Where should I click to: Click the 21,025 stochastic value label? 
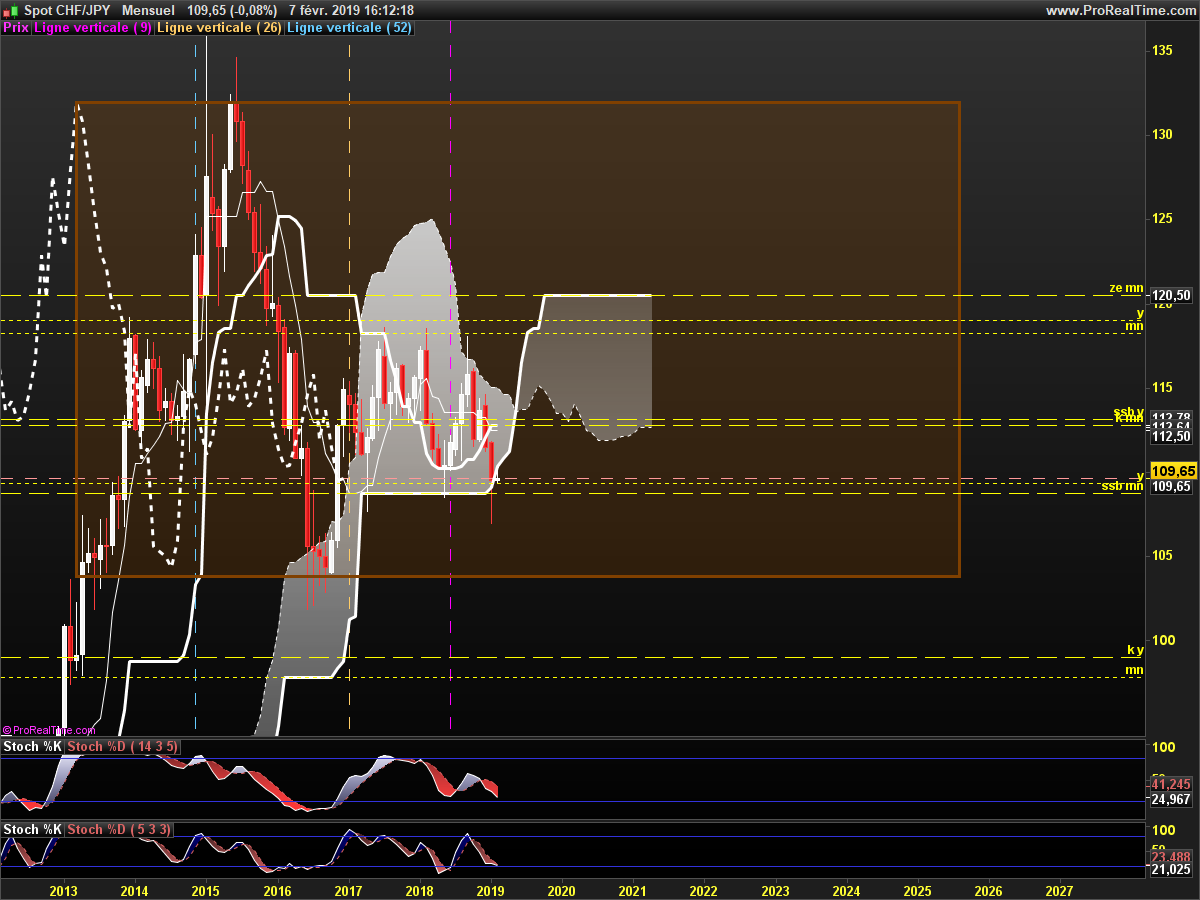tap(1171, 869)
